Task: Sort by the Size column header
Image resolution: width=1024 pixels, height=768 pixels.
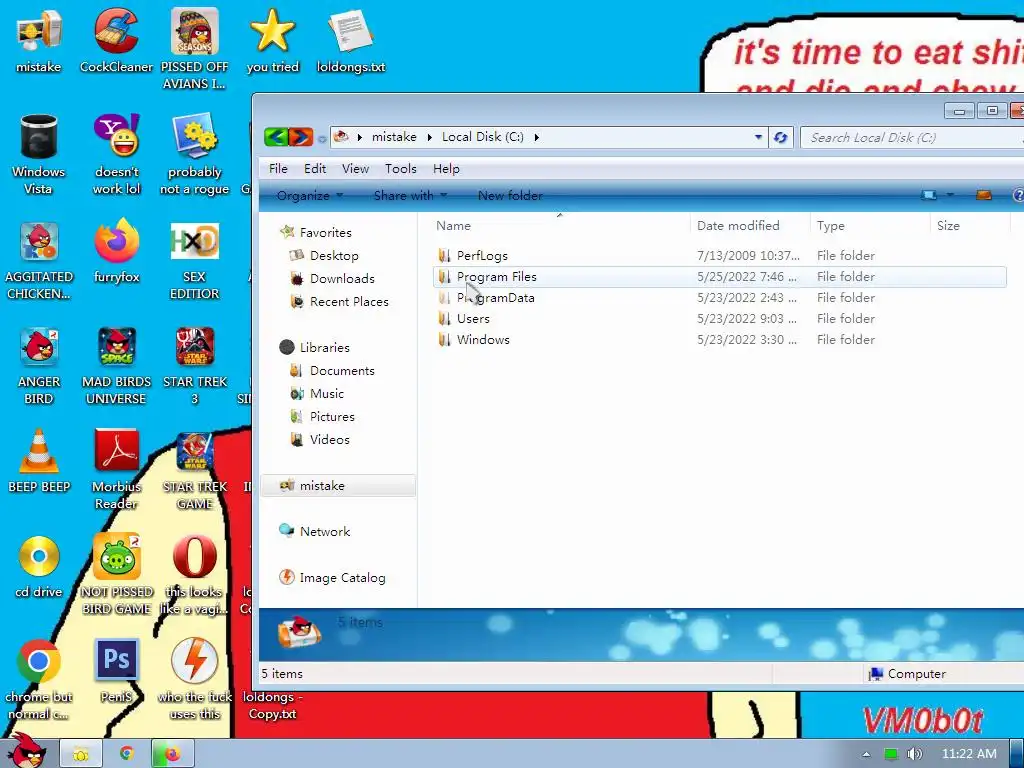Action: 970,225
